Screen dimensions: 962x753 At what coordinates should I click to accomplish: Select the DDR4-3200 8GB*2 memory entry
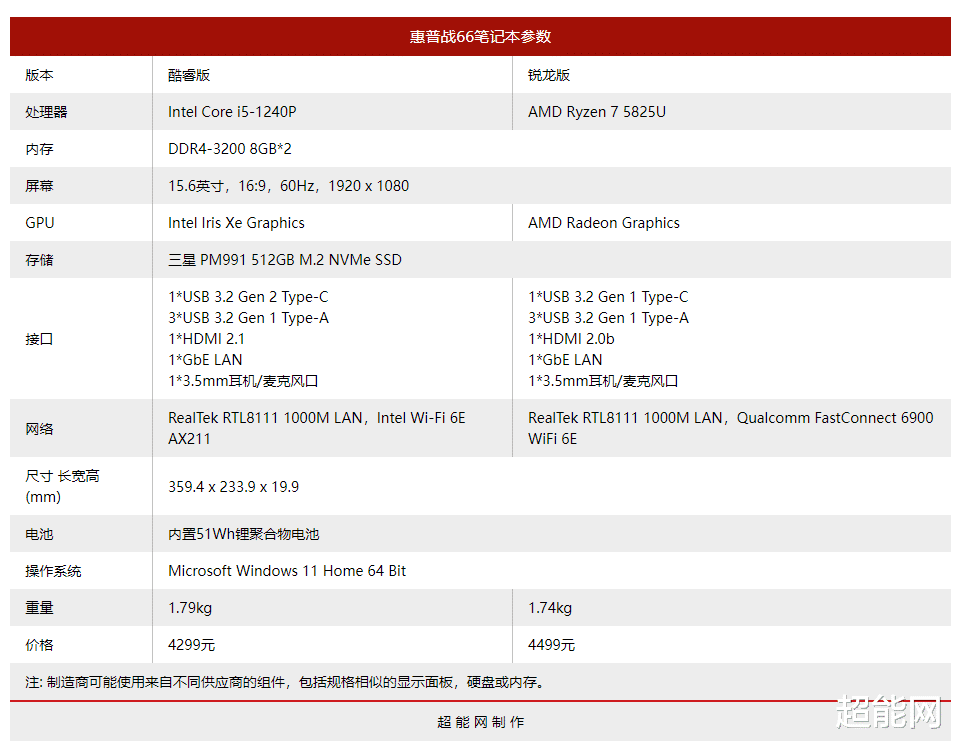pyautogui.click(x=230, y=148)
